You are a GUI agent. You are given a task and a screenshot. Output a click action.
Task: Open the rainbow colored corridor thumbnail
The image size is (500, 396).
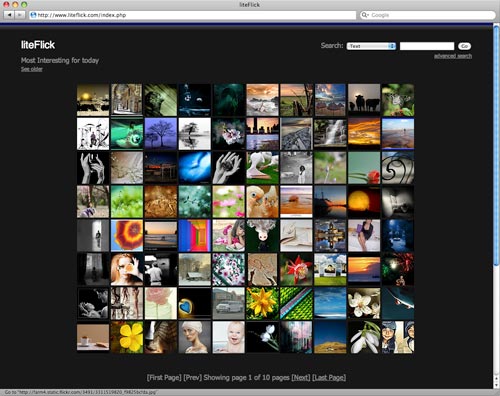click(x=195, y=236)
